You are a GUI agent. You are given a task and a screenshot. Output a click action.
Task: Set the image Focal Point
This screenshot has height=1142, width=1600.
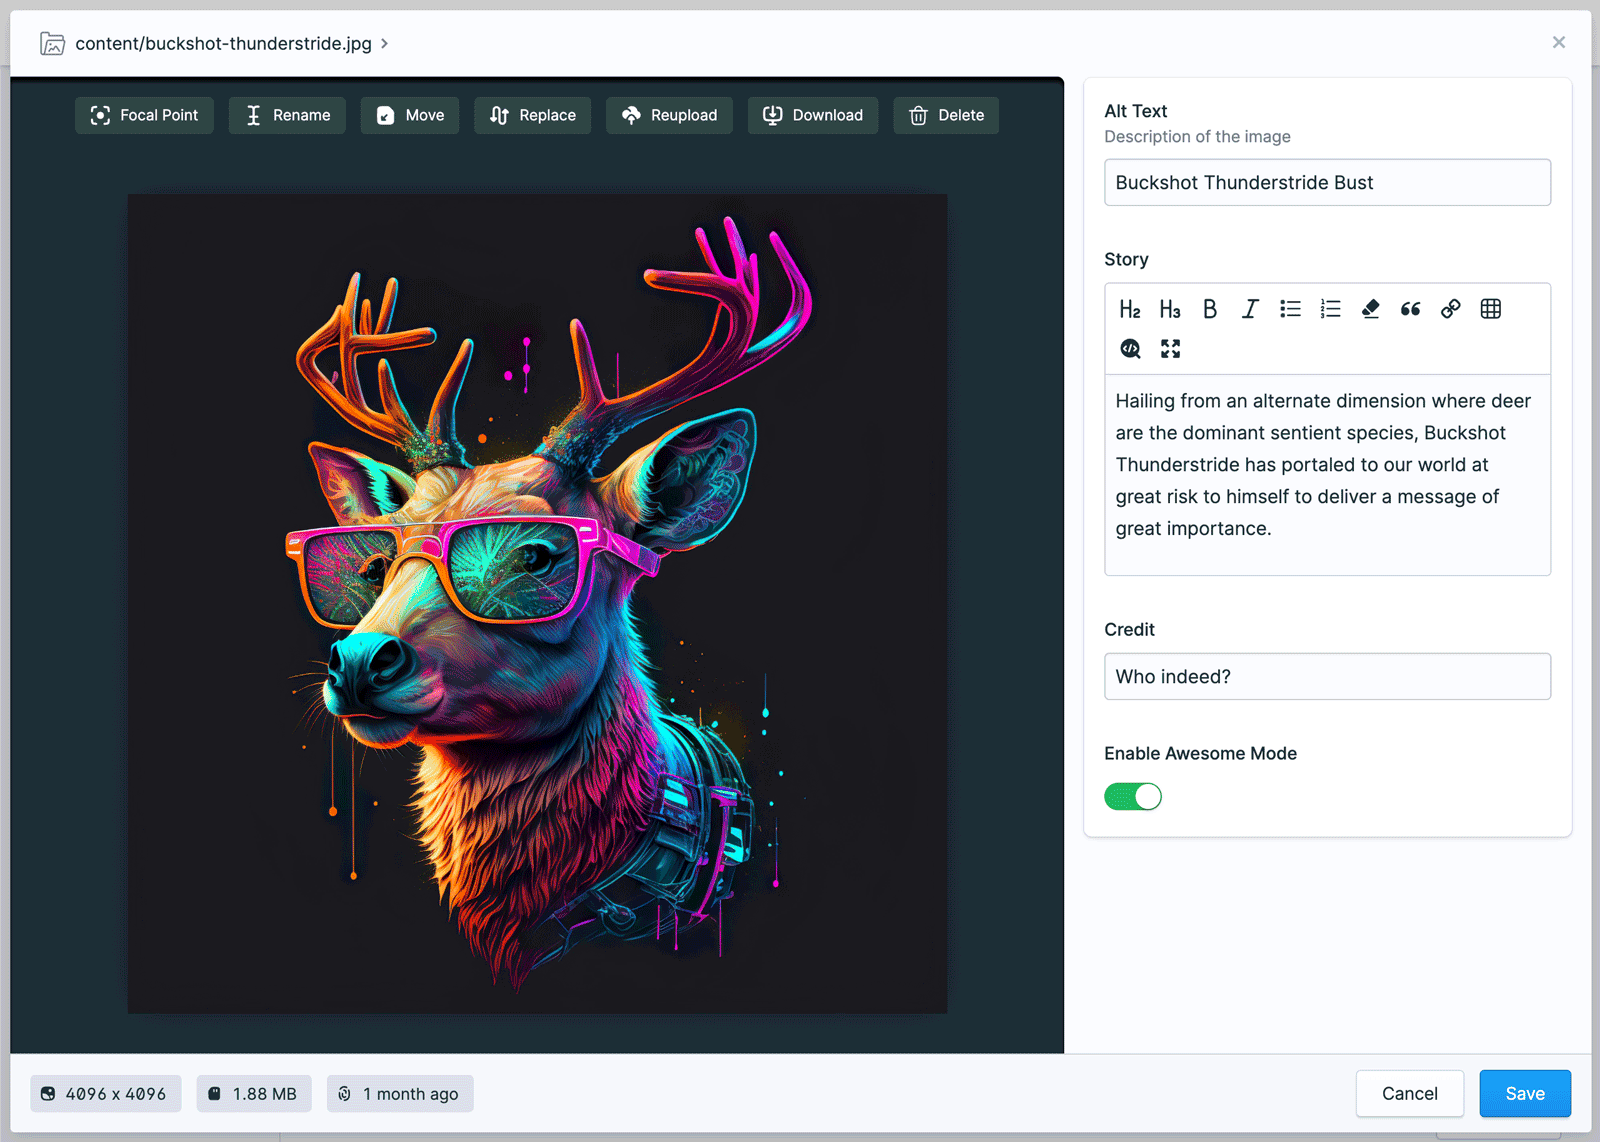[144, 115]
